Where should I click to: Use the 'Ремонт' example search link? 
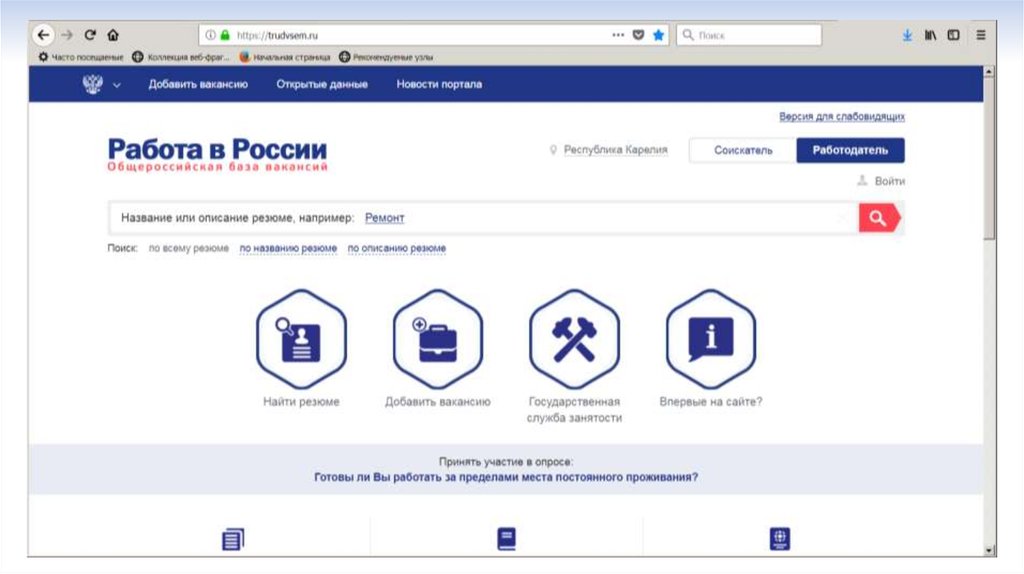click(385, 218)
